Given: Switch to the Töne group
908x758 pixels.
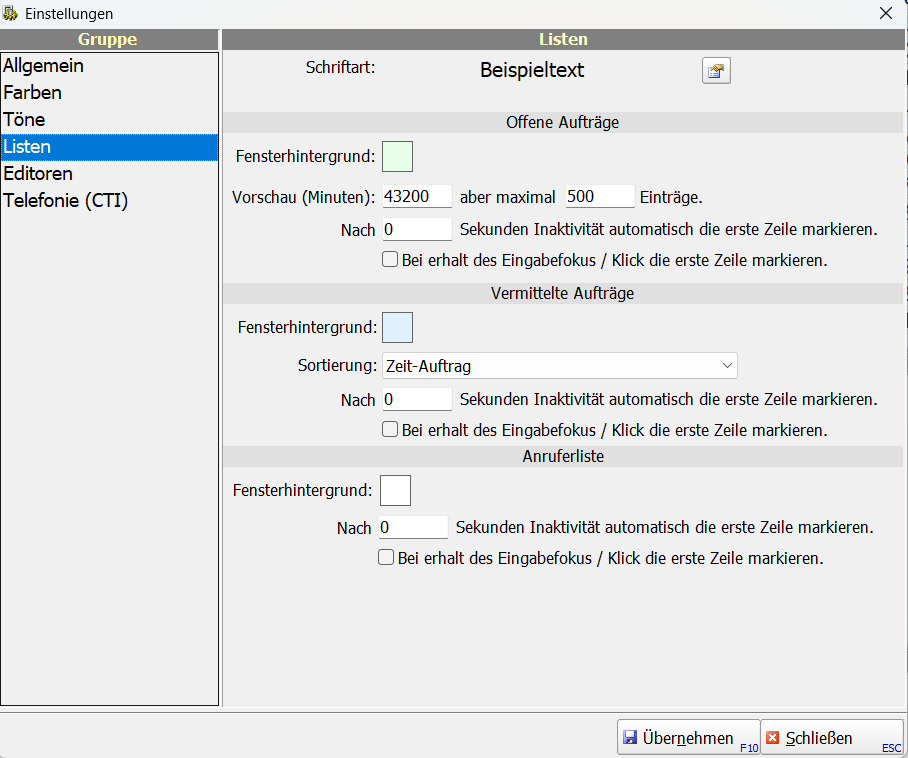Looking at the screenshot, I should coord(25,120).
